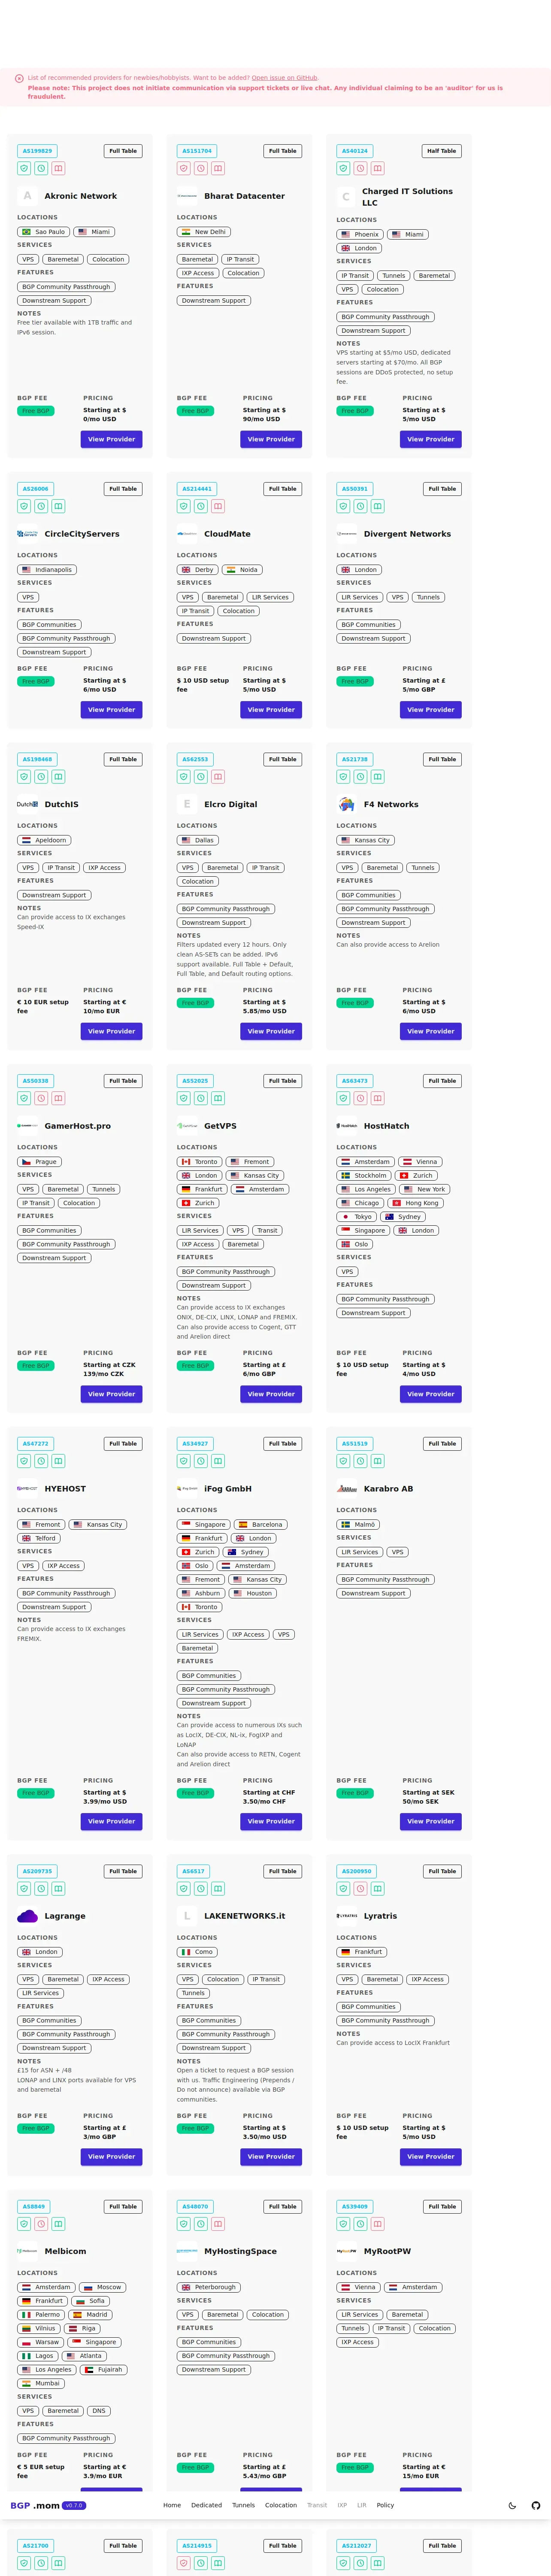Click View Provider for GetVPS
This screenshot has height=2576, width=551.
(271, 1394)
